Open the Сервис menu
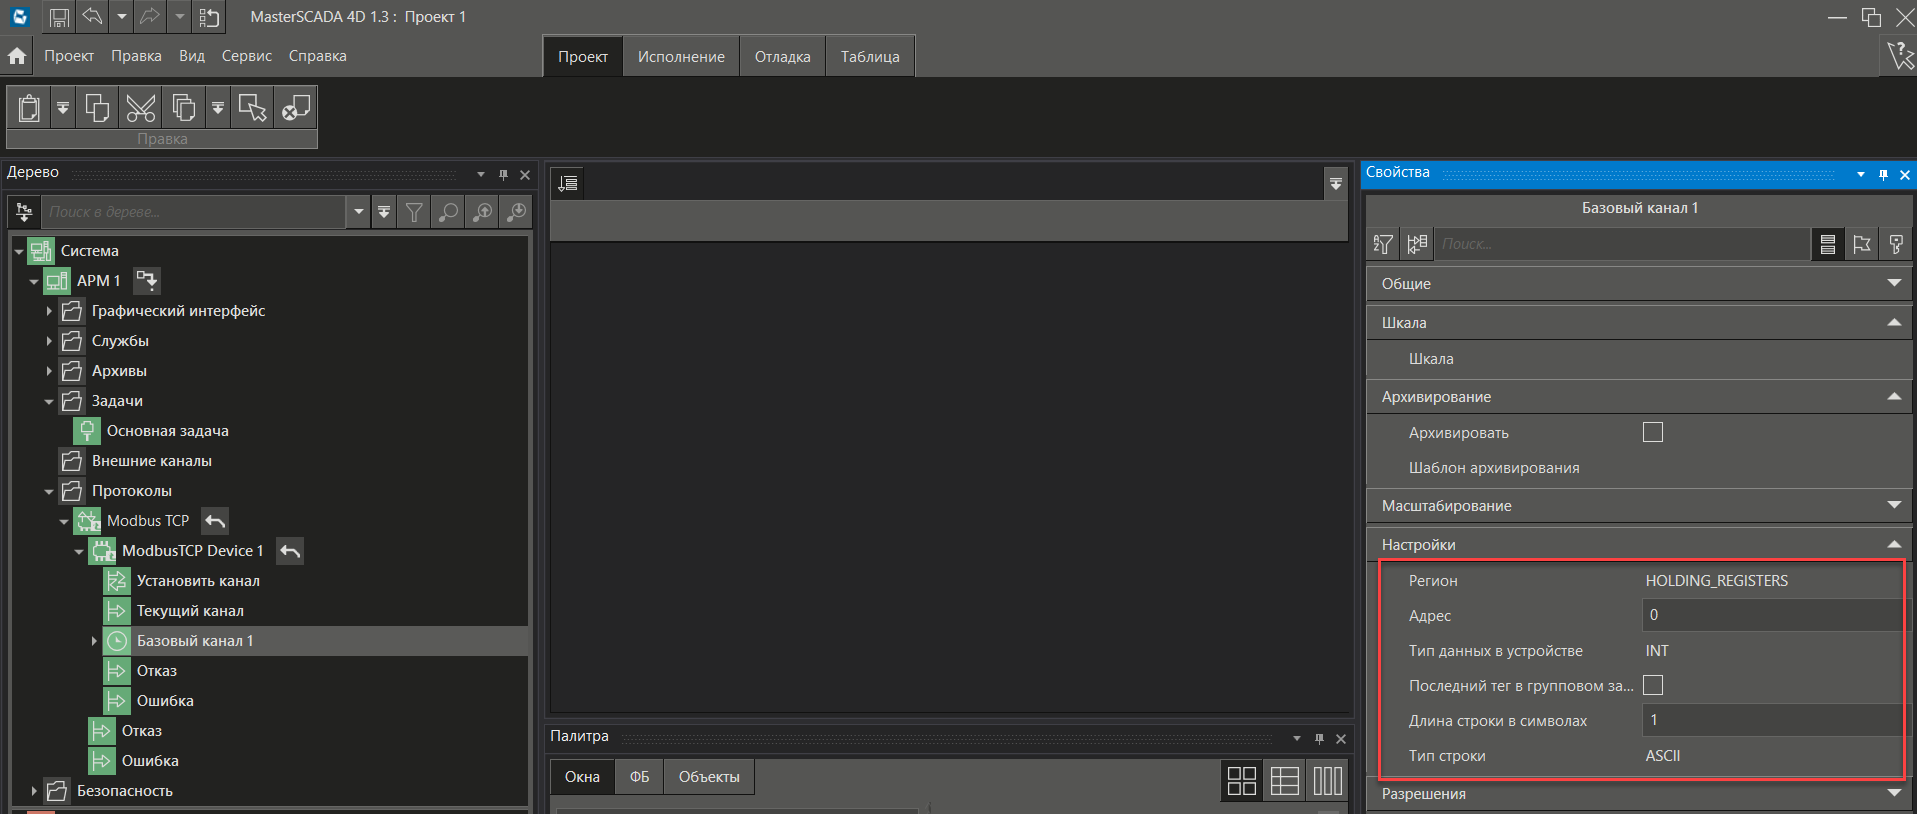 click(246, 56)
